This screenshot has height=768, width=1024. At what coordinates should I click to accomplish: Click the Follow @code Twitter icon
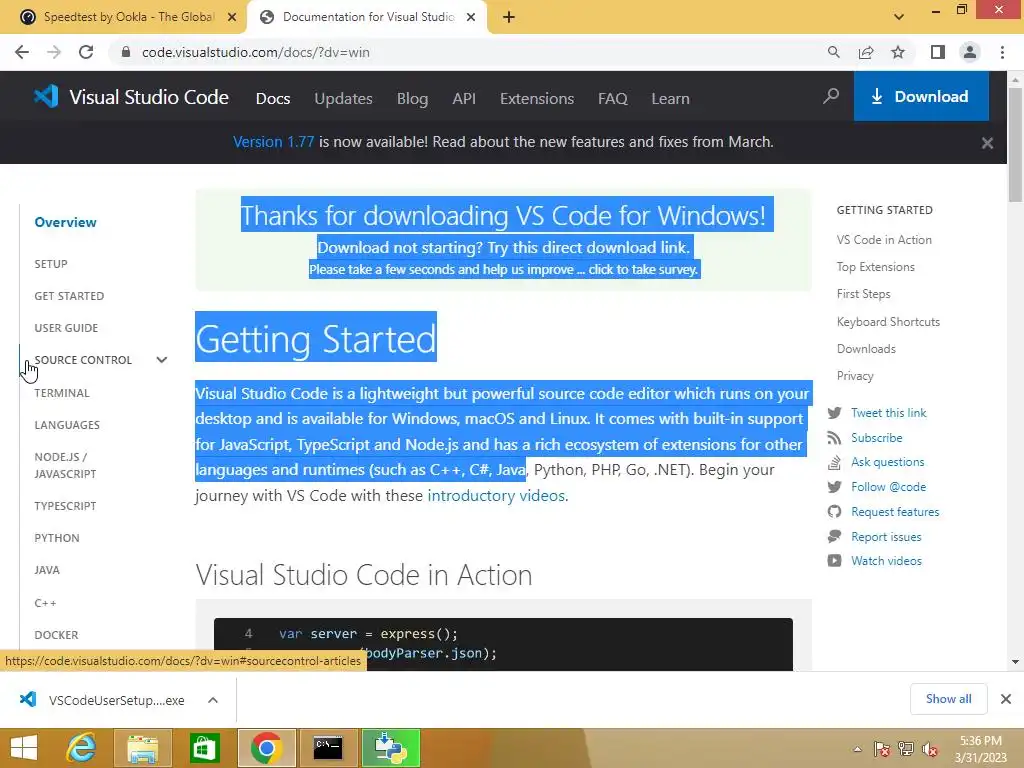[x=834, y=487]
